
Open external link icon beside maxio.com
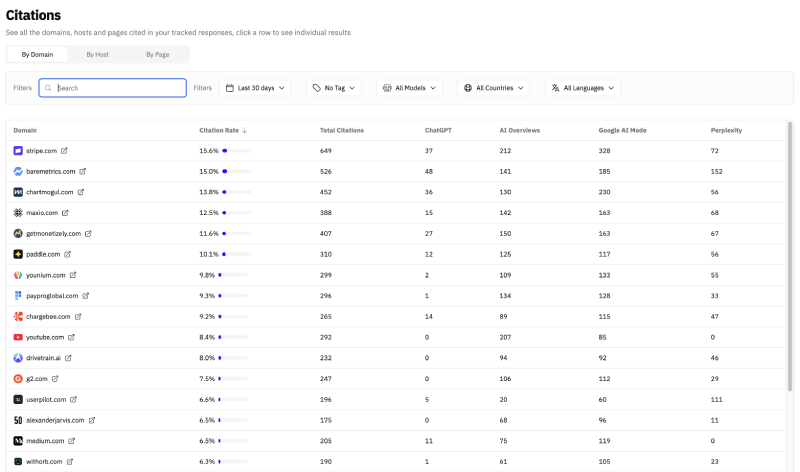click(65, 213)
